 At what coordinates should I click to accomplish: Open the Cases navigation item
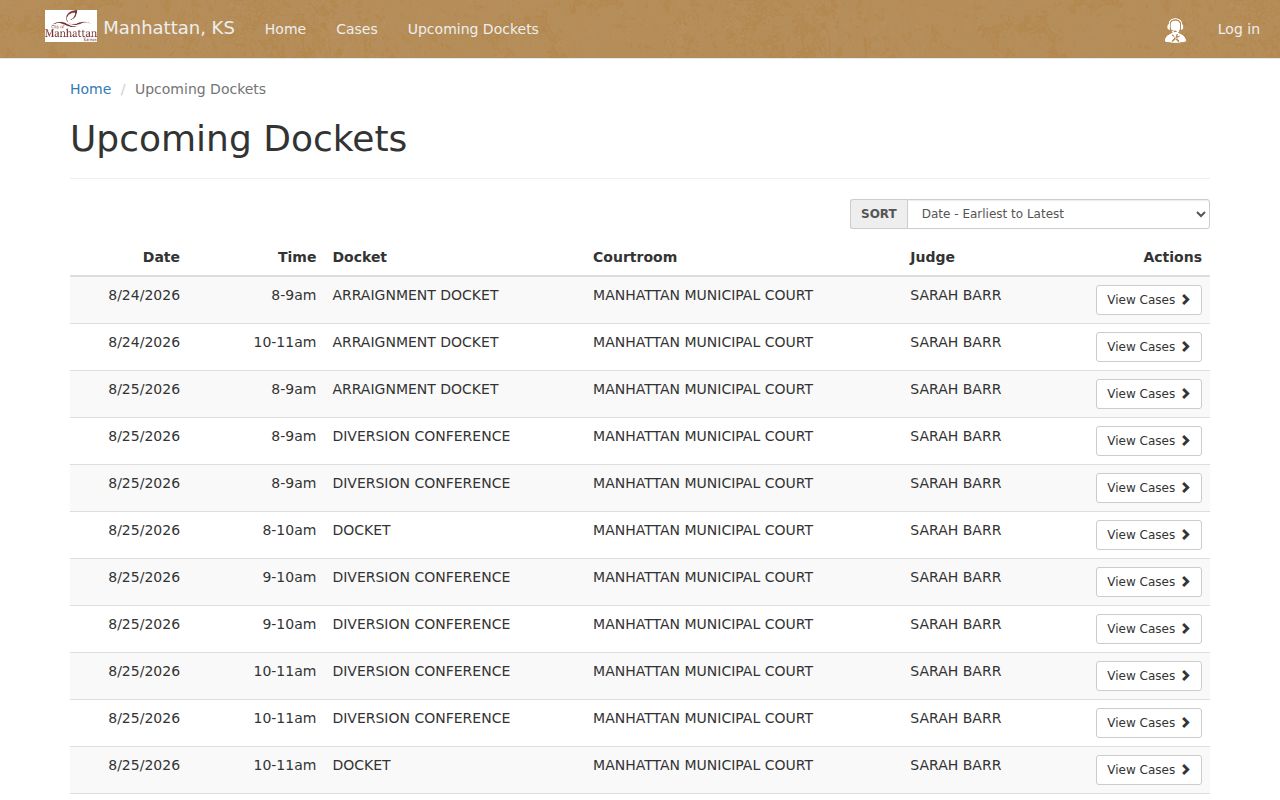pyautogui.click(x=357, y=29)
